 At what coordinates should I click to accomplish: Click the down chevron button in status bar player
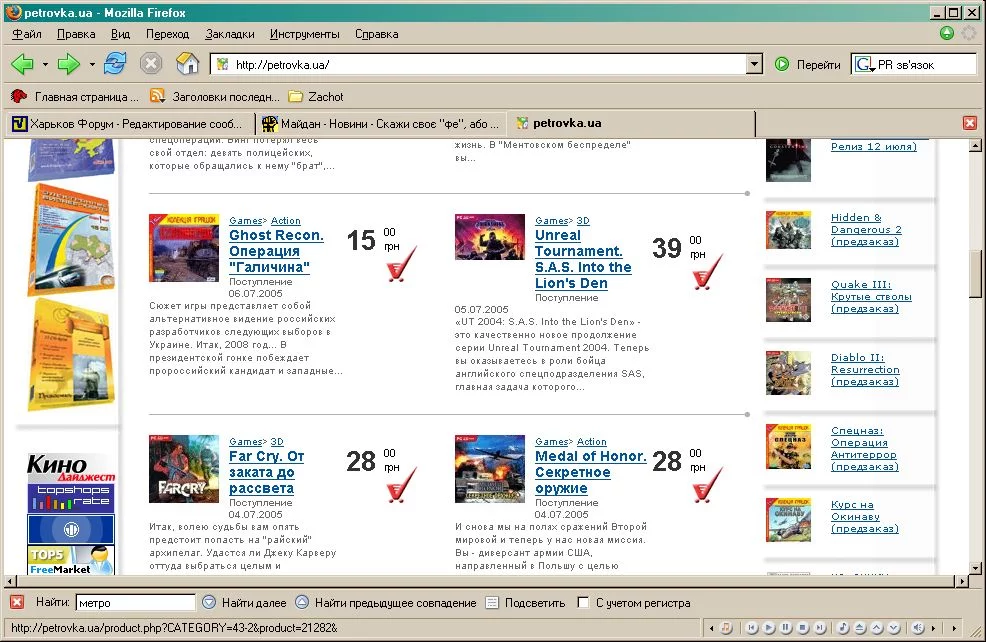[x=894, y=628]
